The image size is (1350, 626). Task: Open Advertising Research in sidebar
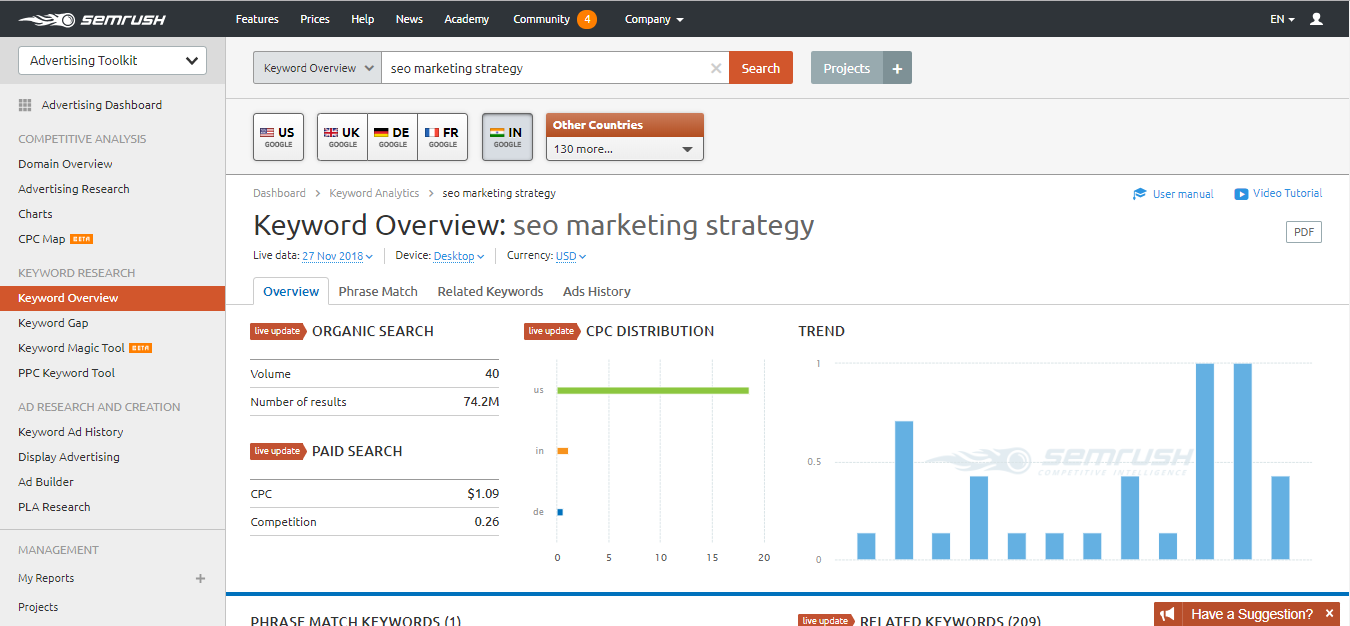click(74, 189)
